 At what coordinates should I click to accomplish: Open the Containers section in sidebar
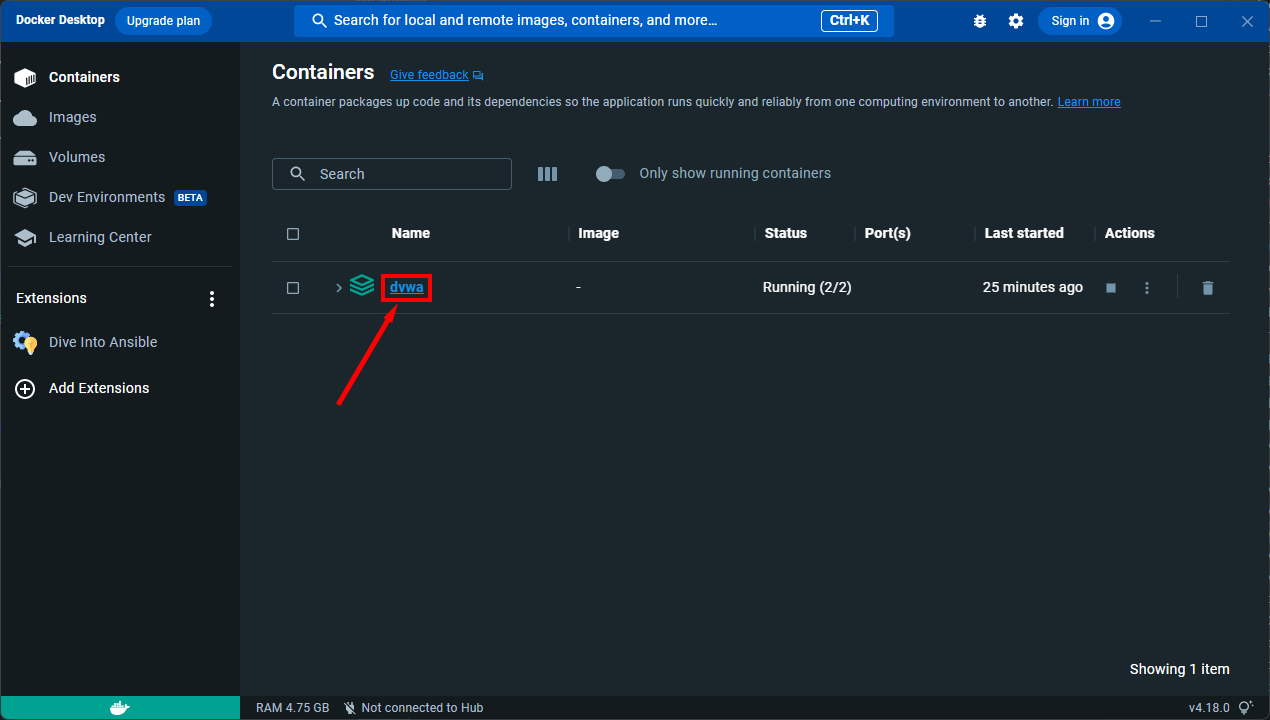(84, 77)
